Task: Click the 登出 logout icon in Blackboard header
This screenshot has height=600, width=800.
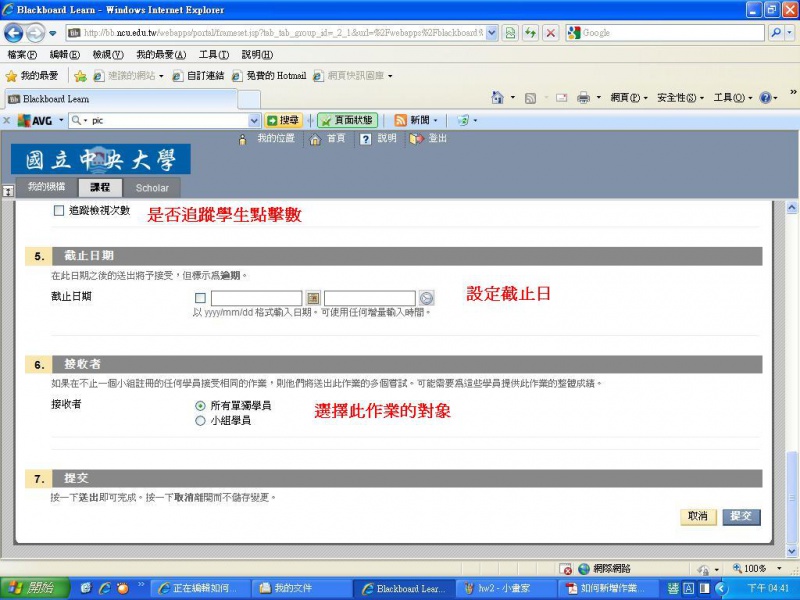Action: (416, 139)
